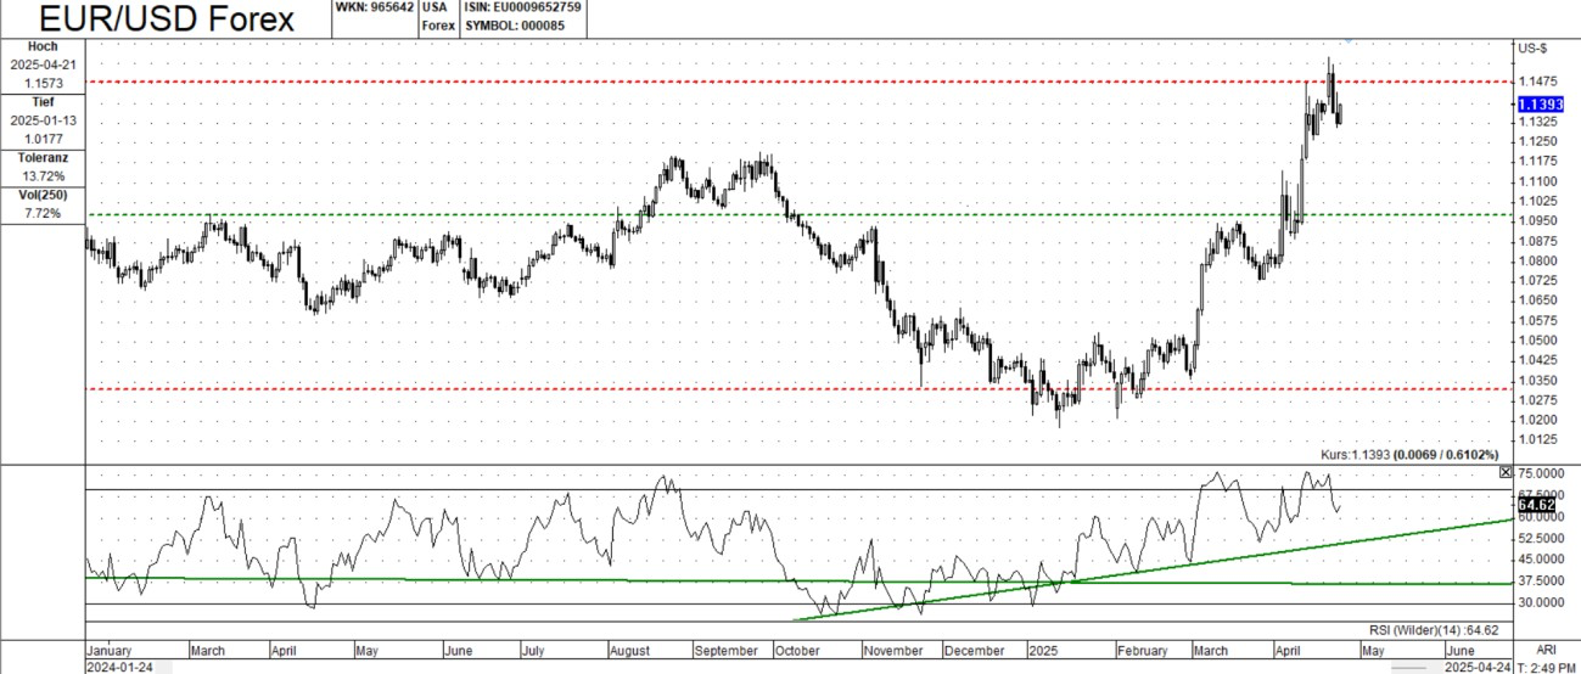
Task: Close the RSI indicator panel
Action: click(1505, 472)
